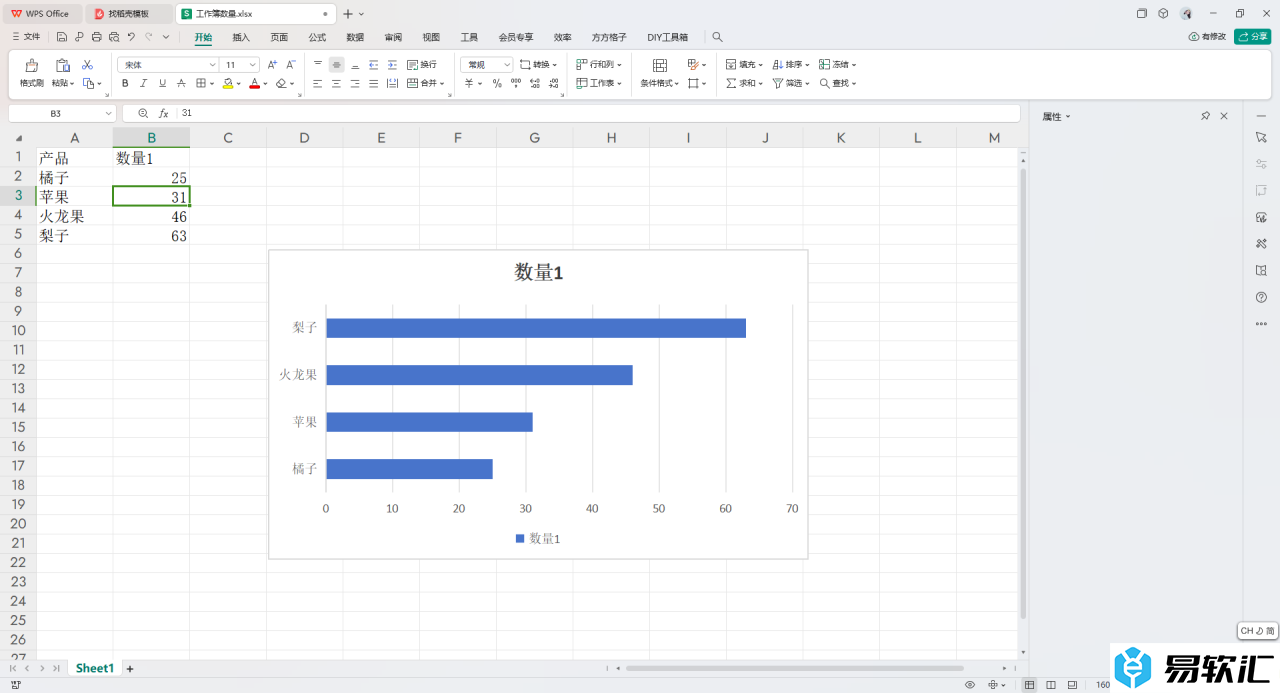Click the Print icon in quick access toolbar
This screenshot has height=693, width=1280.
click(x=96, y=37)
